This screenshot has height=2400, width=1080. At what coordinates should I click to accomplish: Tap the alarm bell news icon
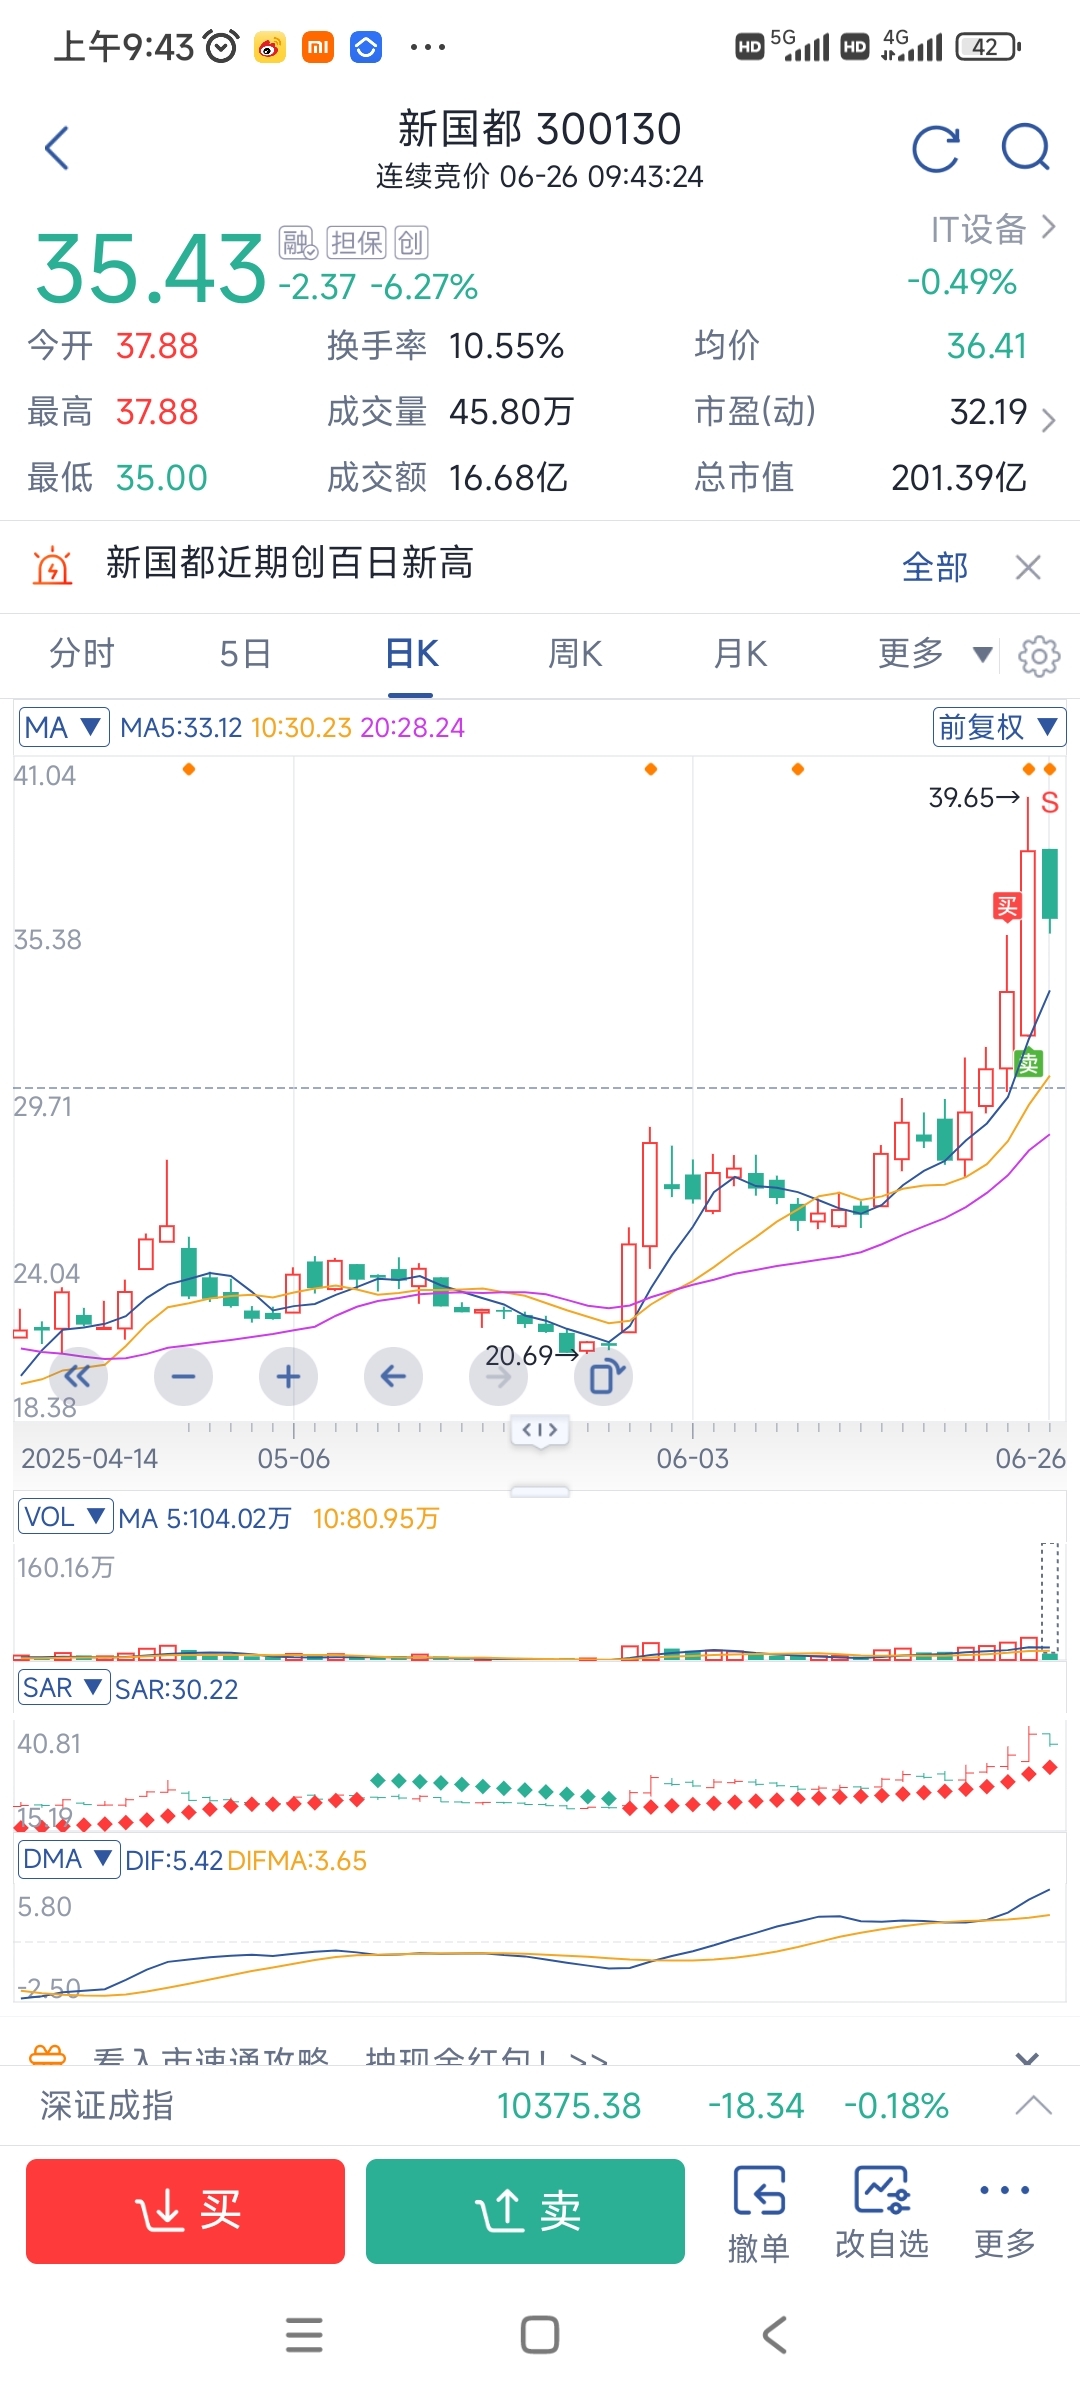click(x=52, y=566)
